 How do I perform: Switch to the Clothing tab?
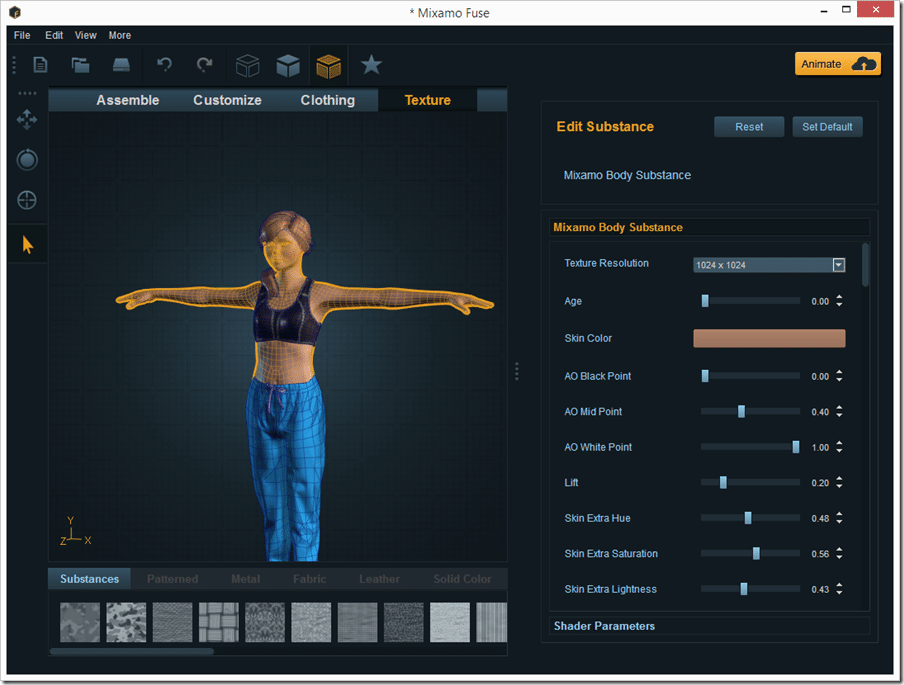click(x=327, y=100)
